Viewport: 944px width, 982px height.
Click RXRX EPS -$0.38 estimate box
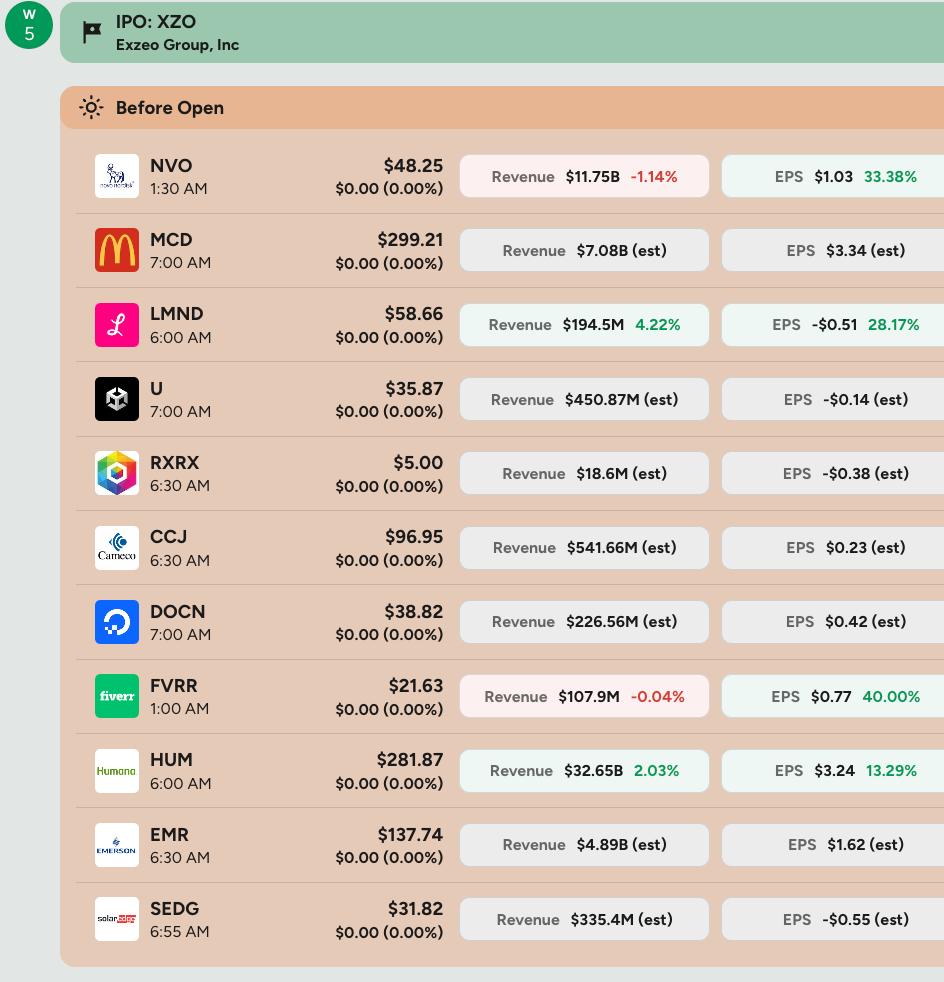coord(833,473)
